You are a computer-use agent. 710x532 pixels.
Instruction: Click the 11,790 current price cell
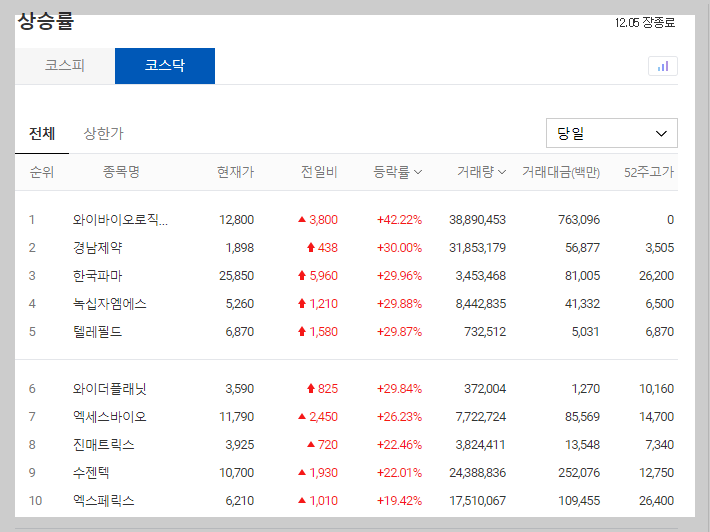[236, 417]
